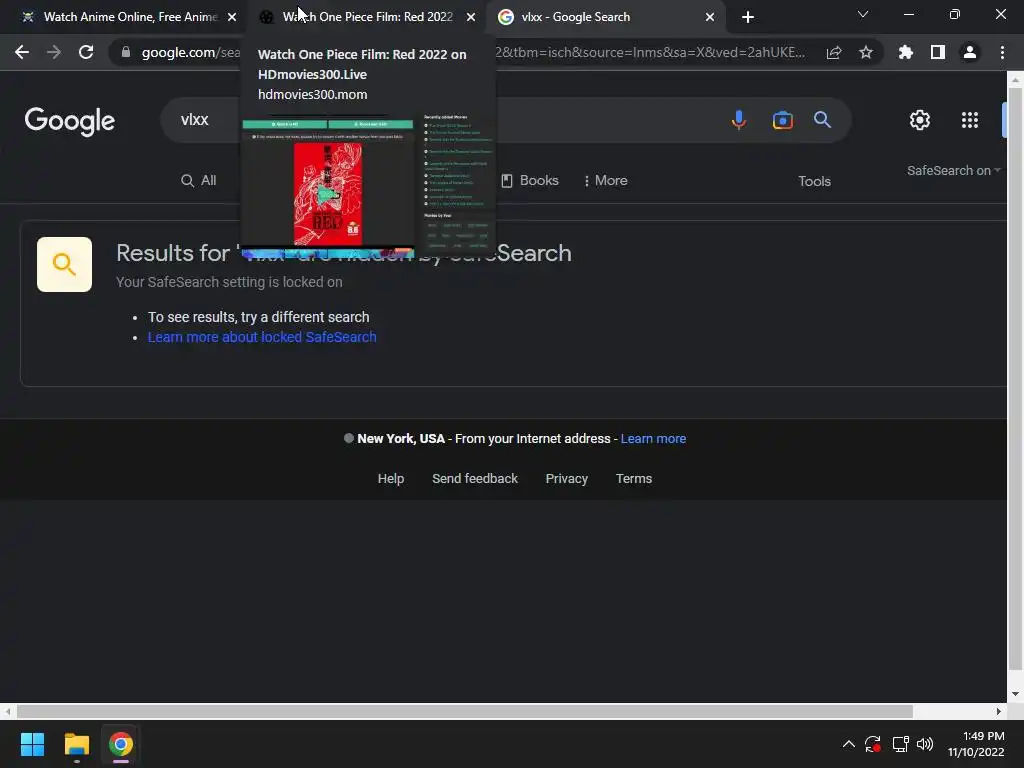The image size is (1024, 768).
Task: Search by image with camera icon
Action: [782, 120]
